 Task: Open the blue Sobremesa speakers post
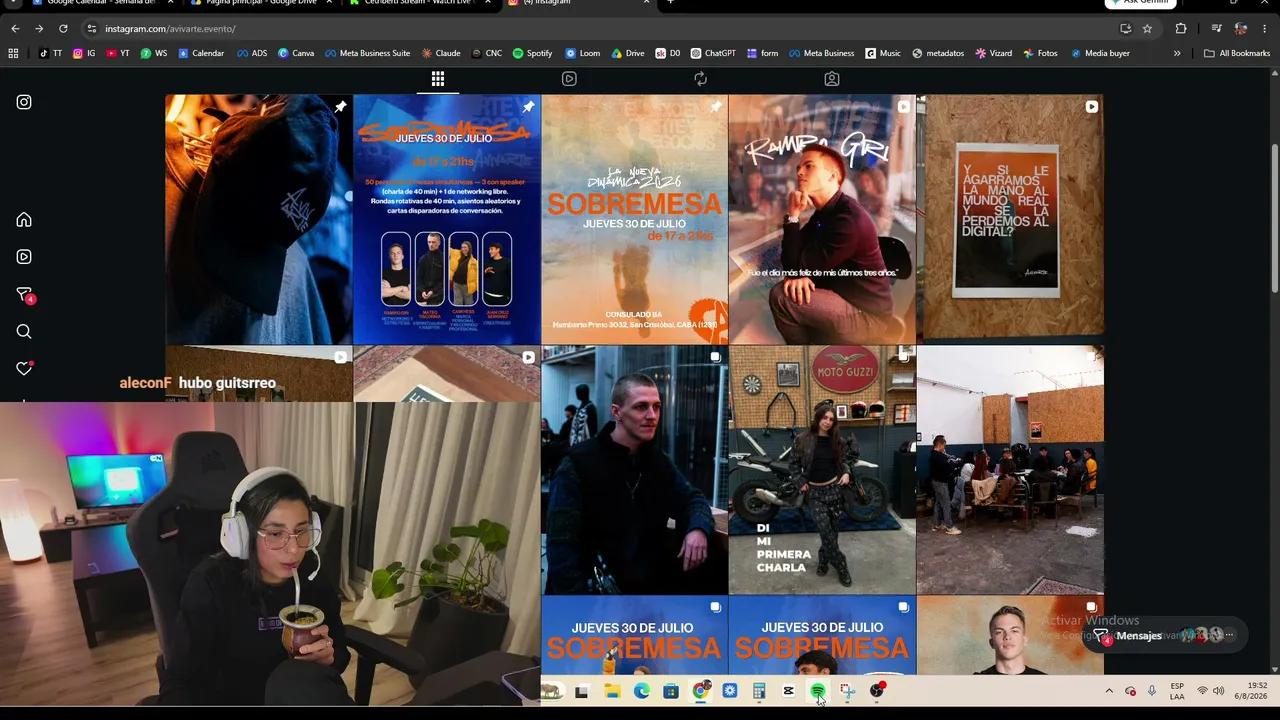coord(447,220)
